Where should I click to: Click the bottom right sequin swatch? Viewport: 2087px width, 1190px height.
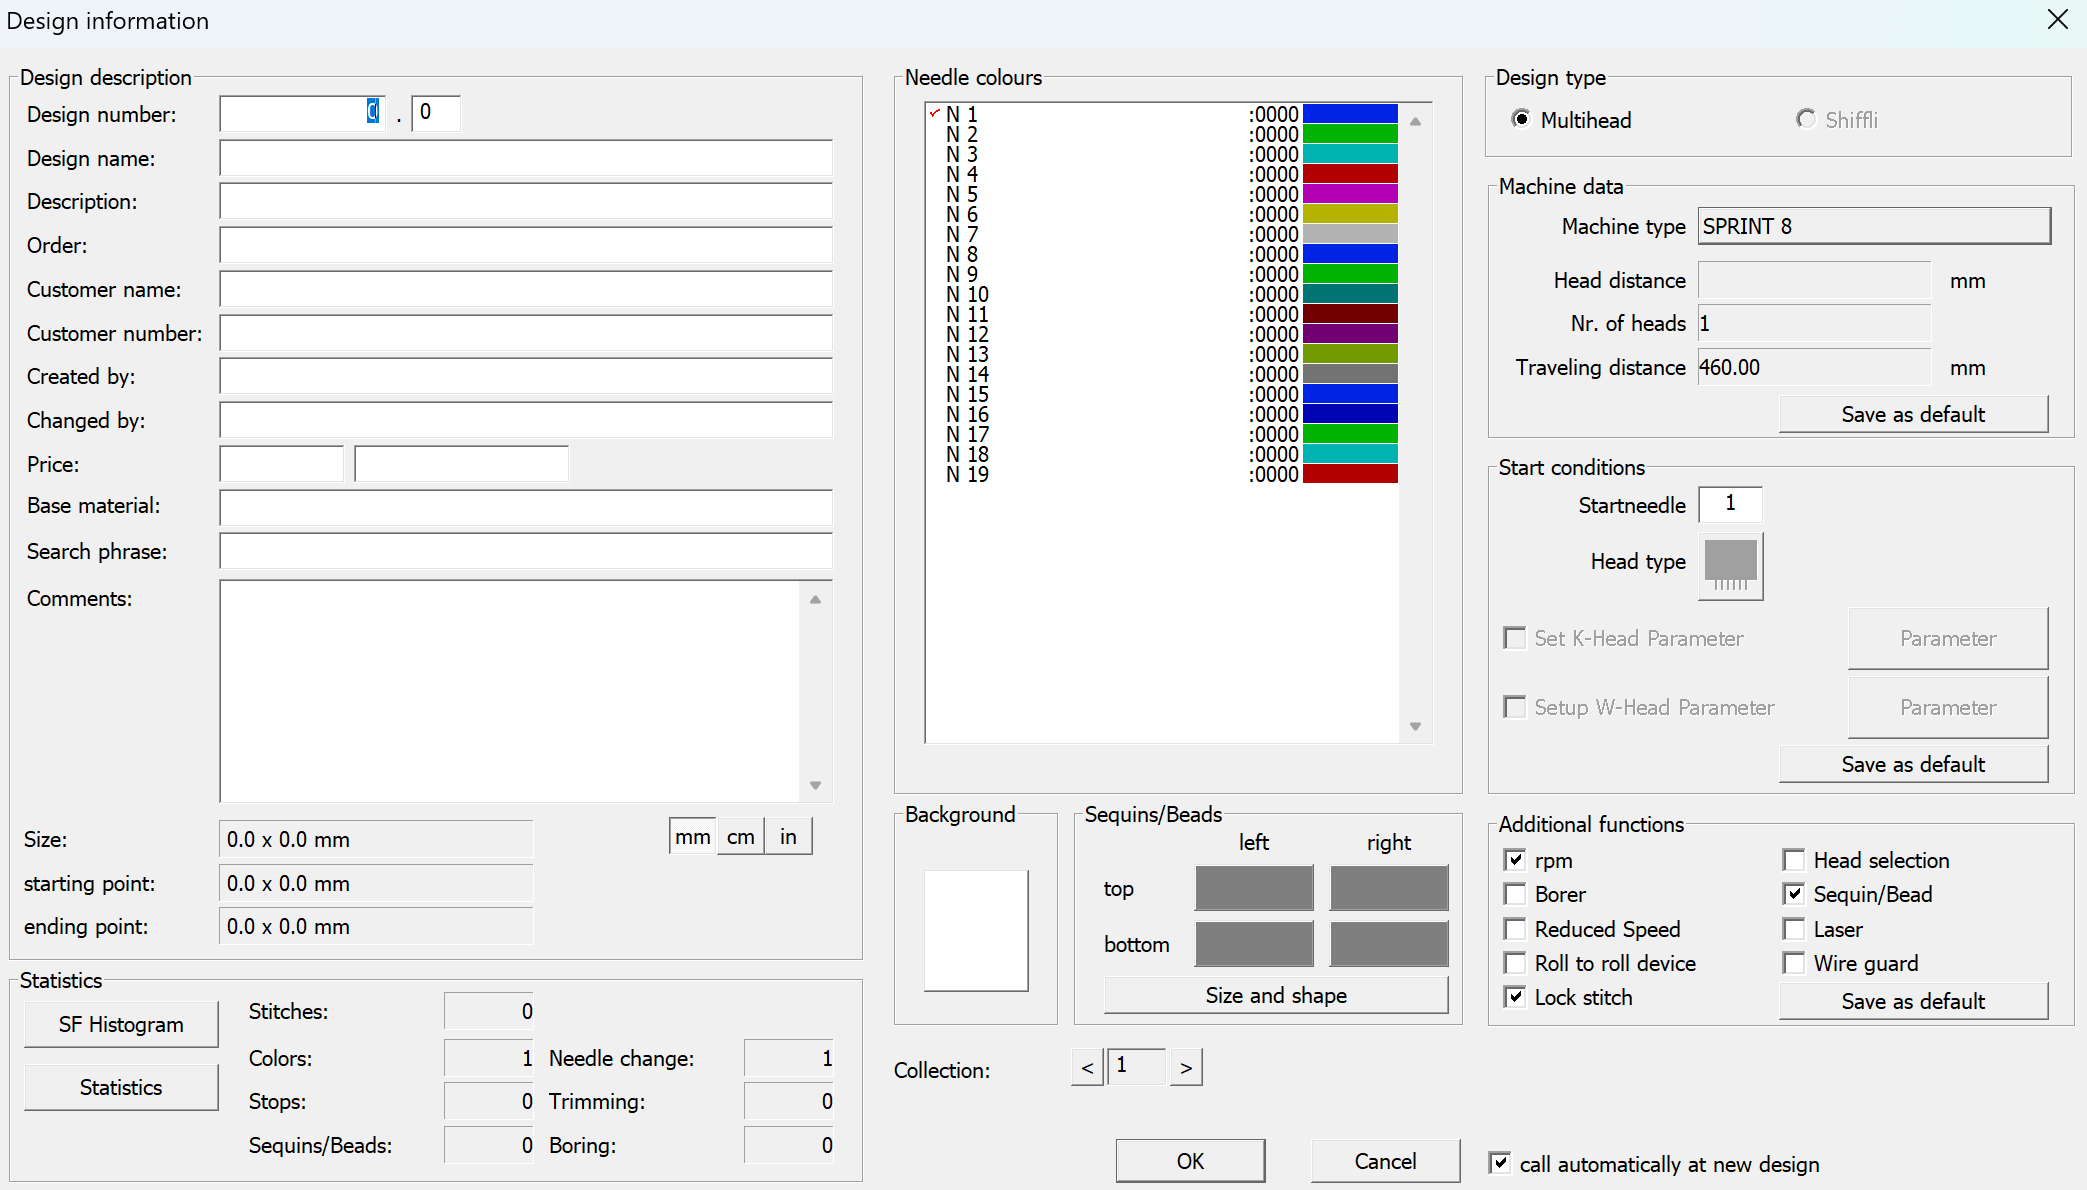[1388, 944]
